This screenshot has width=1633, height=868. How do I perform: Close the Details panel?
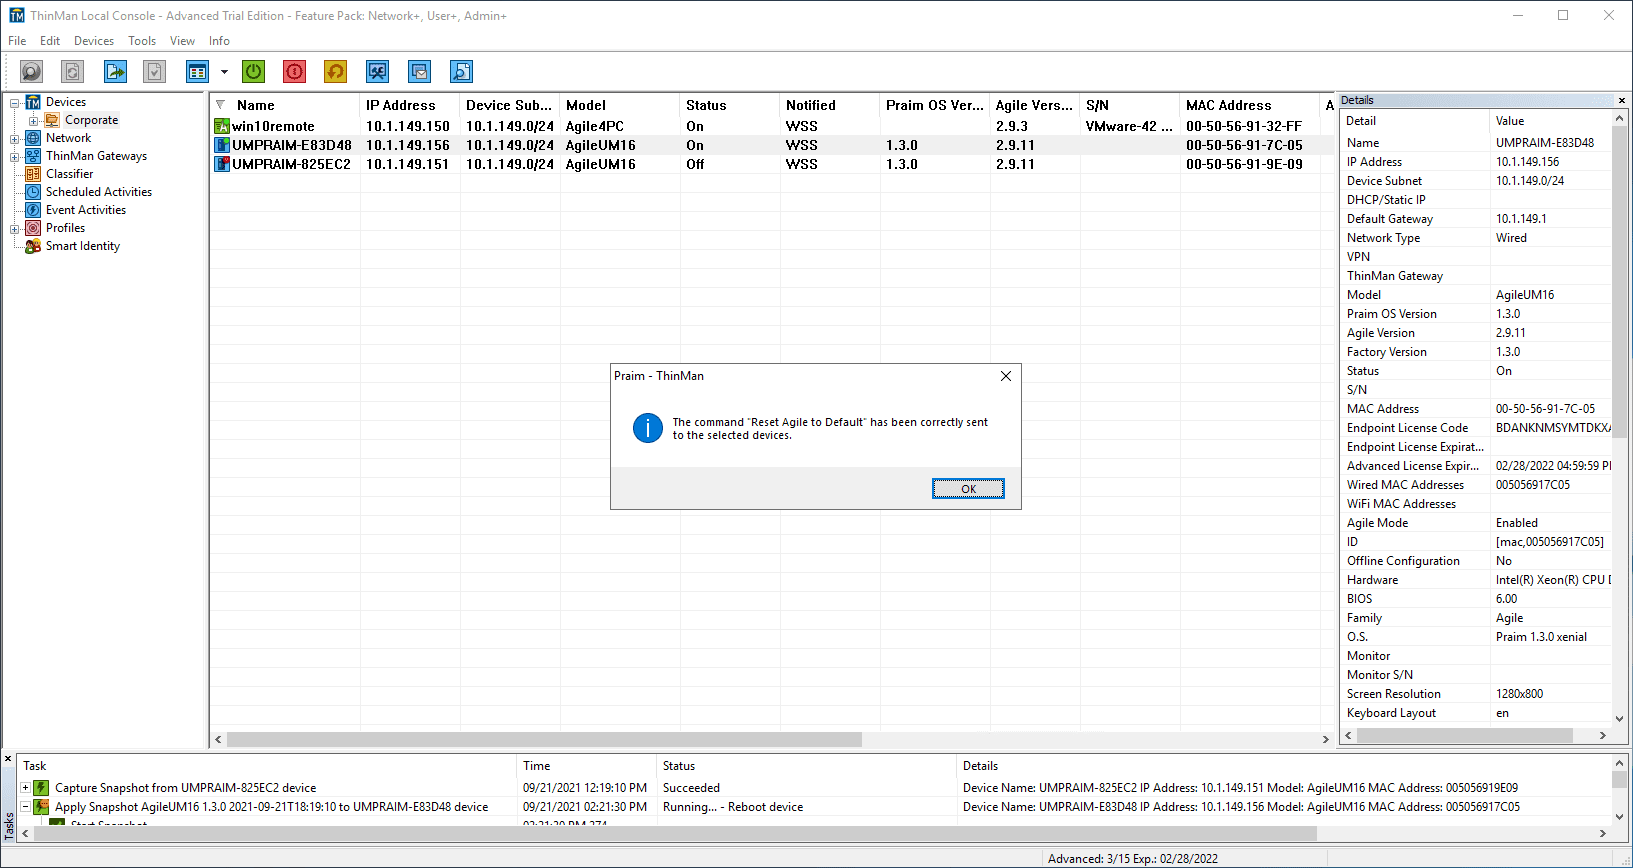tap(1622, 100)
